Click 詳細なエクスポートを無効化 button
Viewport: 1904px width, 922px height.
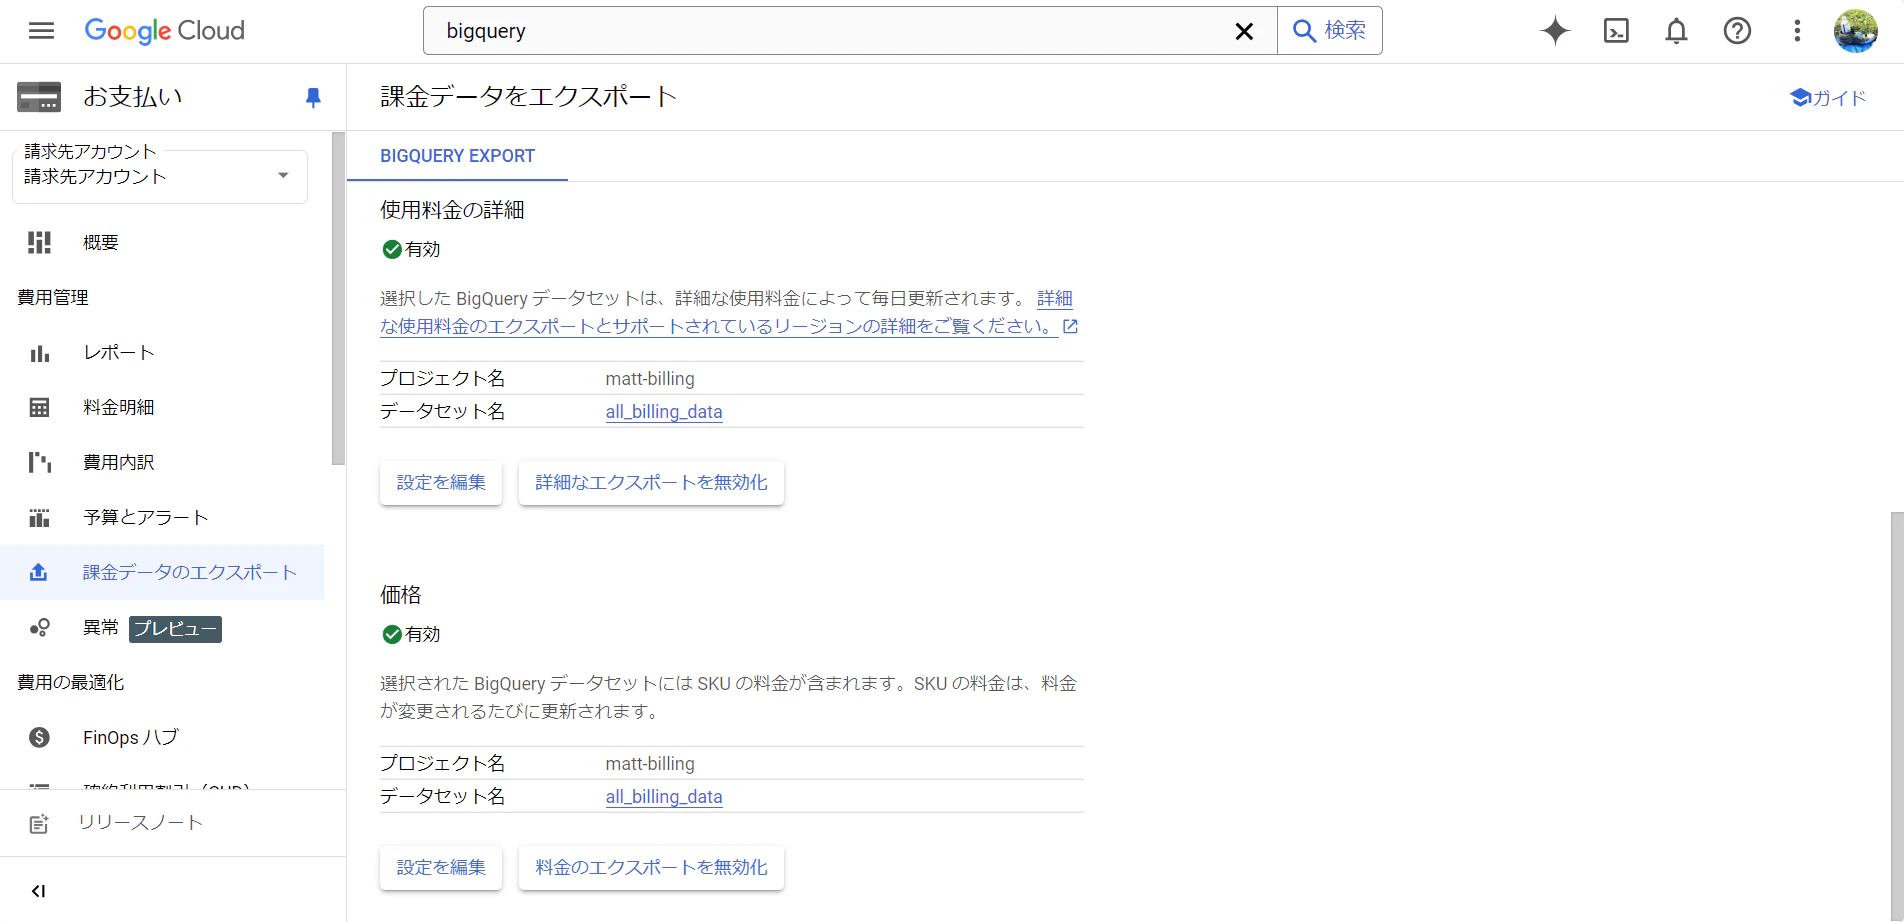(651, 483)
